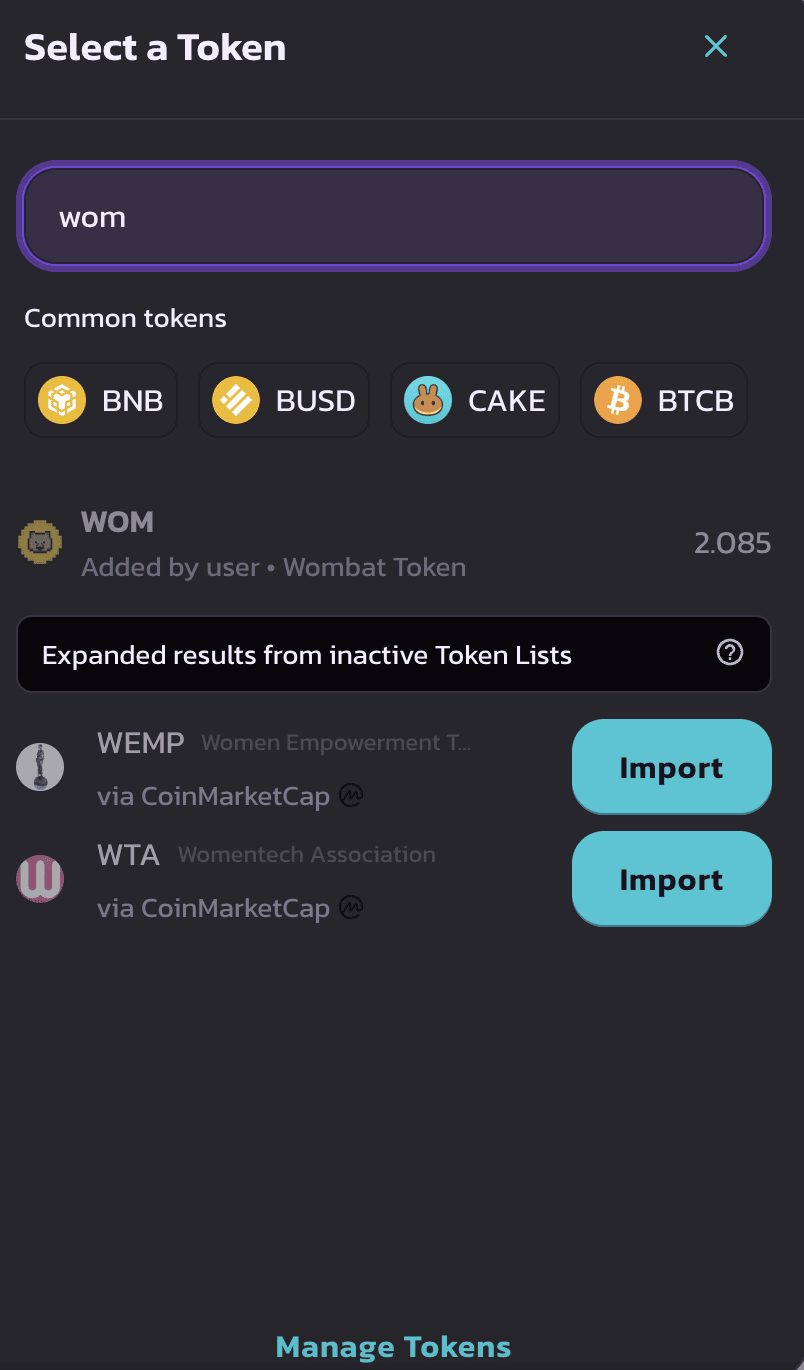Pick the CAKE common token chip
Image resolution: width=804 pixels, height=1370 pixels.
coord(475,401)
